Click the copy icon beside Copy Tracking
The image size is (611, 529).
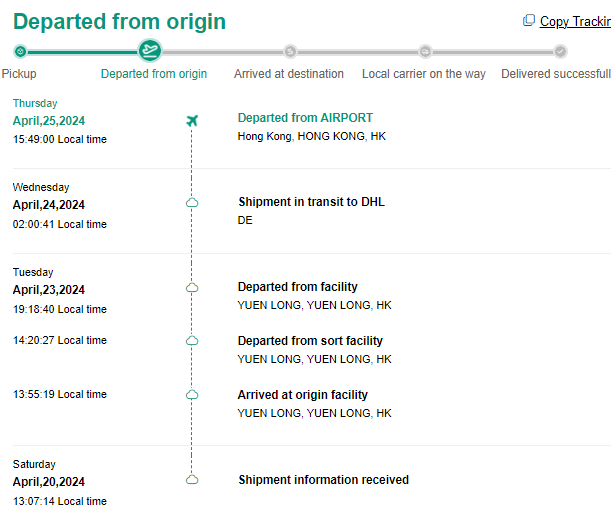pos(529,21)
